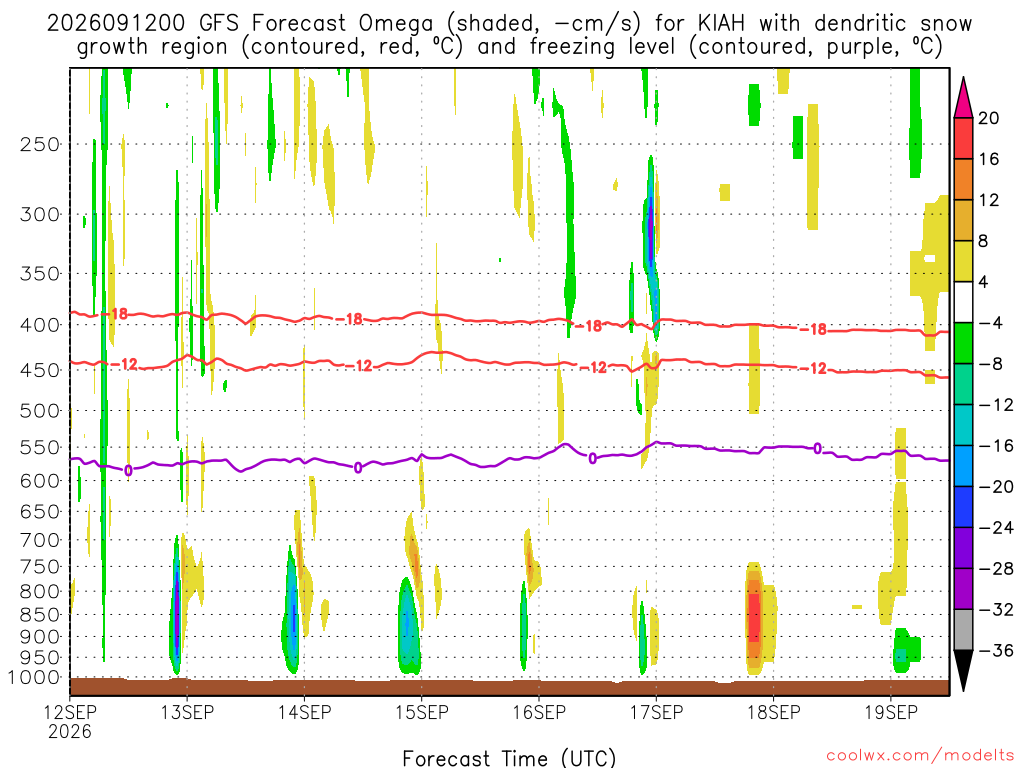The width and height of the screenshot is (1024, 768).
Task: Click the 500 pressure level label
Action: [40, 411]
